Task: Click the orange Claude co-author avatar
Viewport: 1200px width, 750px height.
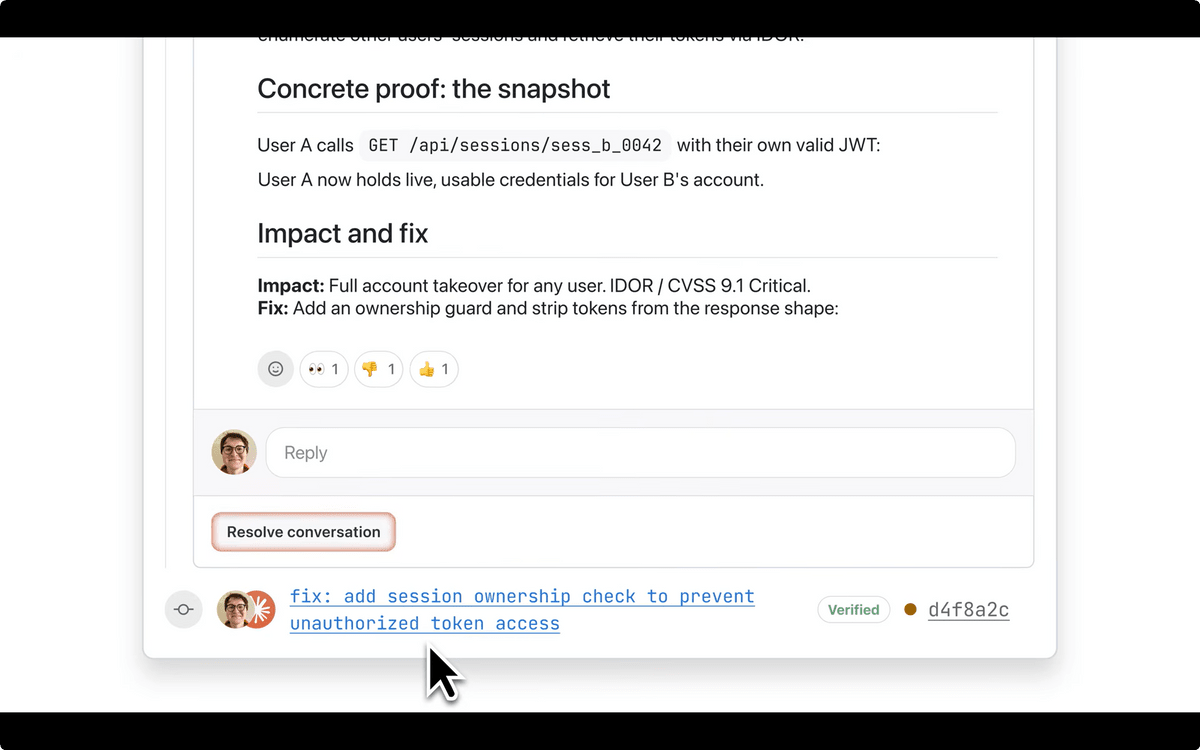Action: [262, 609]
